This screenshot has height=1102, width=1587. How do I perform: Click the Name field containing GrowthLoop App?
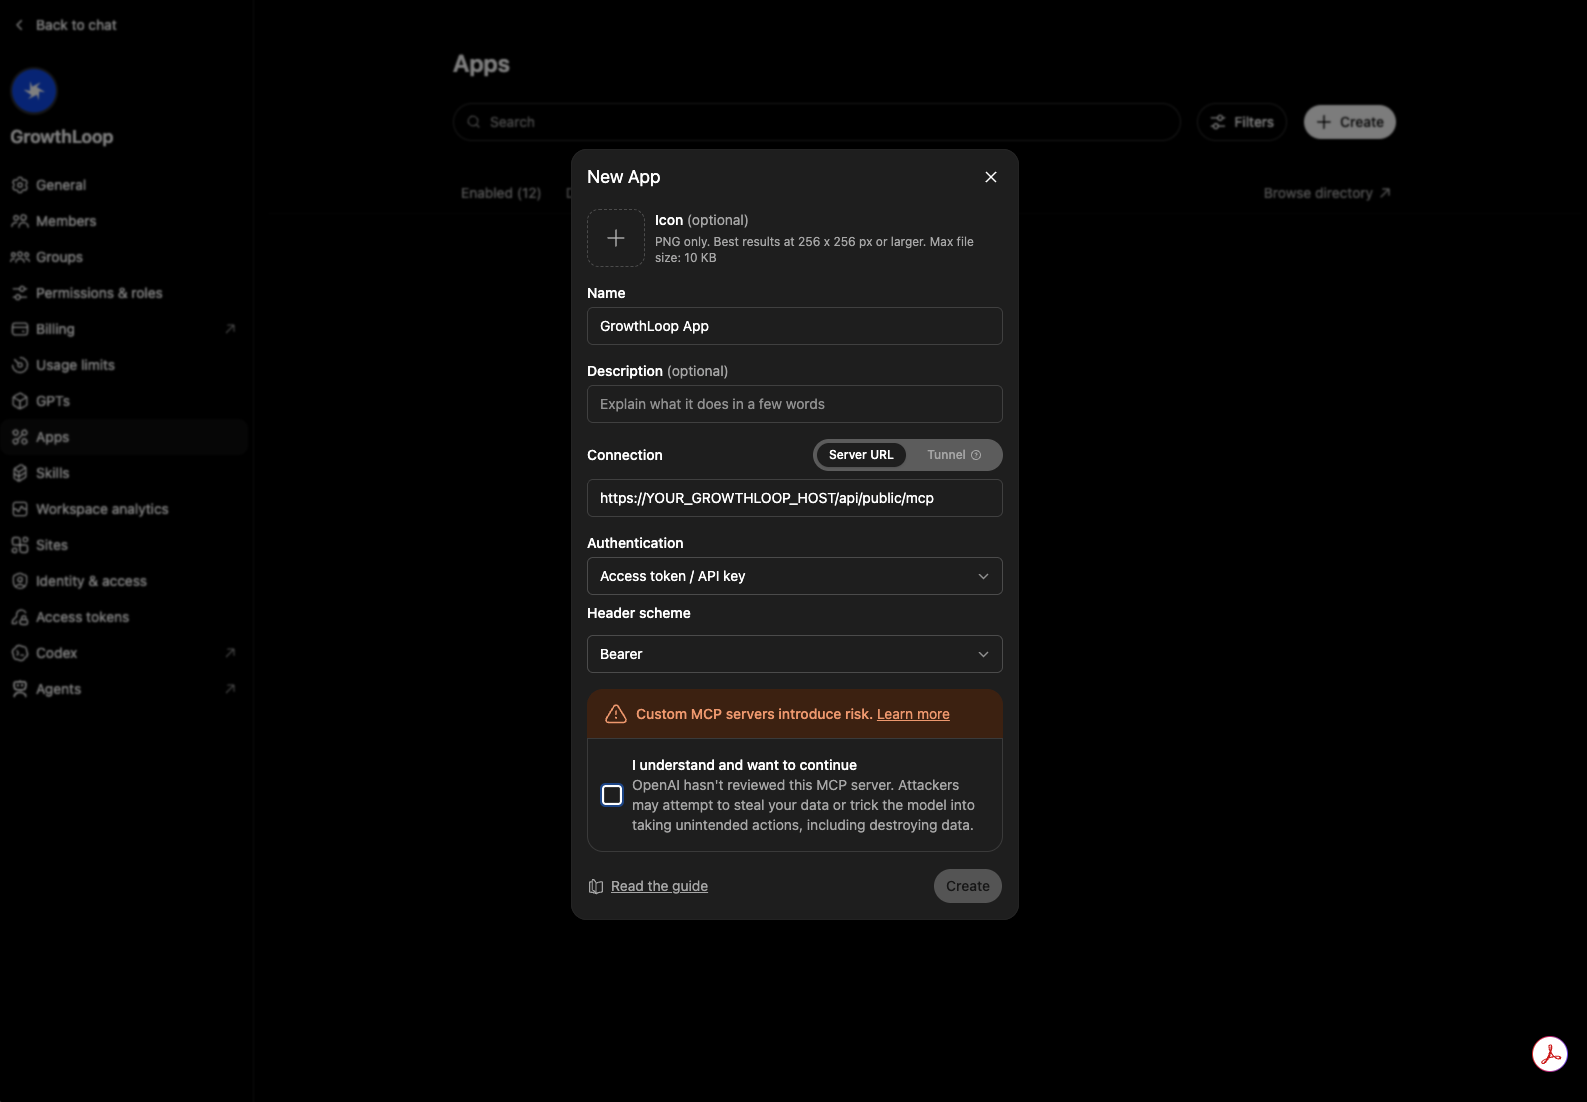795,326
